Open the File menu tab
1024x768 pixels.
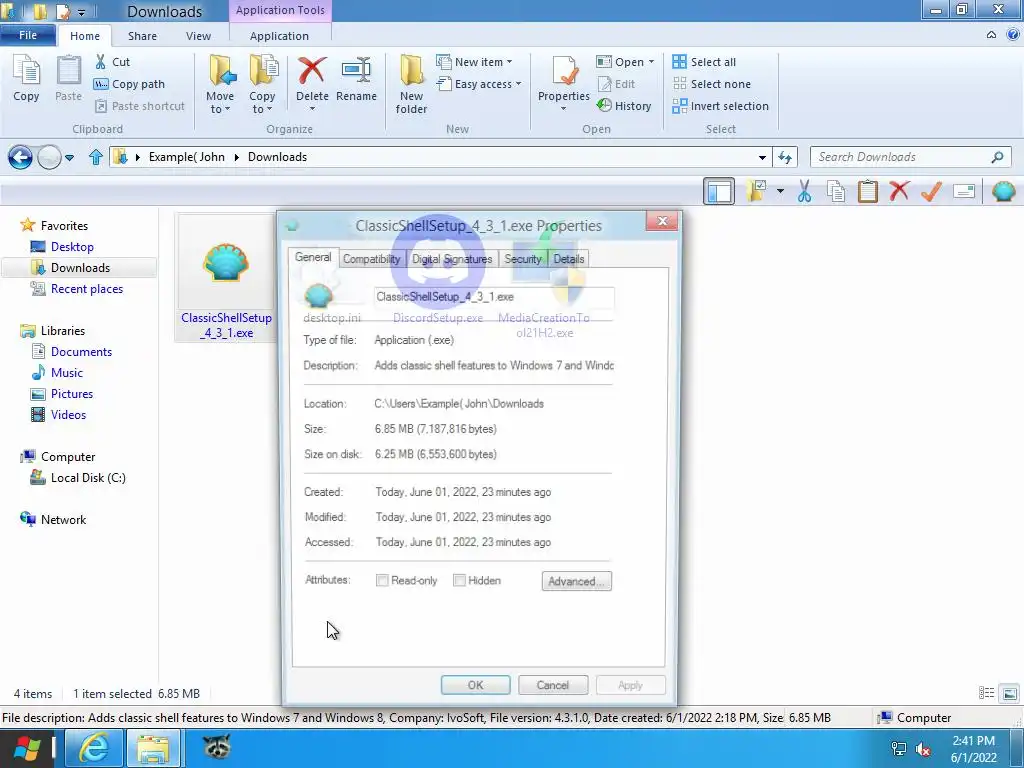[28, 35]
